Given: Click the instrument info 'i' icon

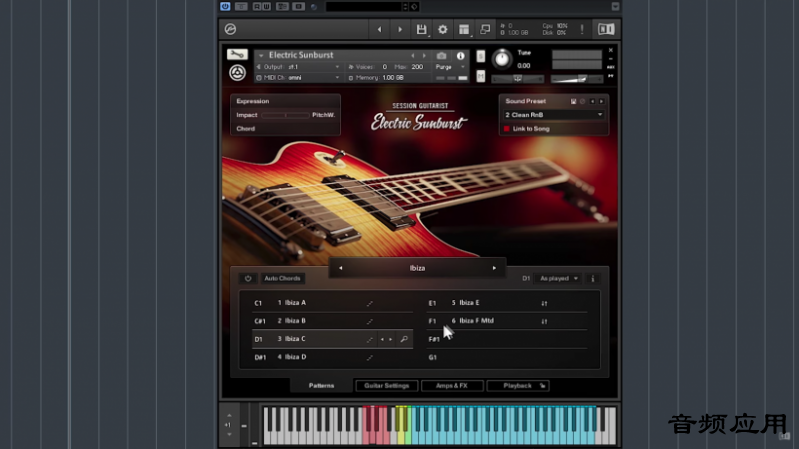Looking at the screenshot, I should click(x=461, y=56).
